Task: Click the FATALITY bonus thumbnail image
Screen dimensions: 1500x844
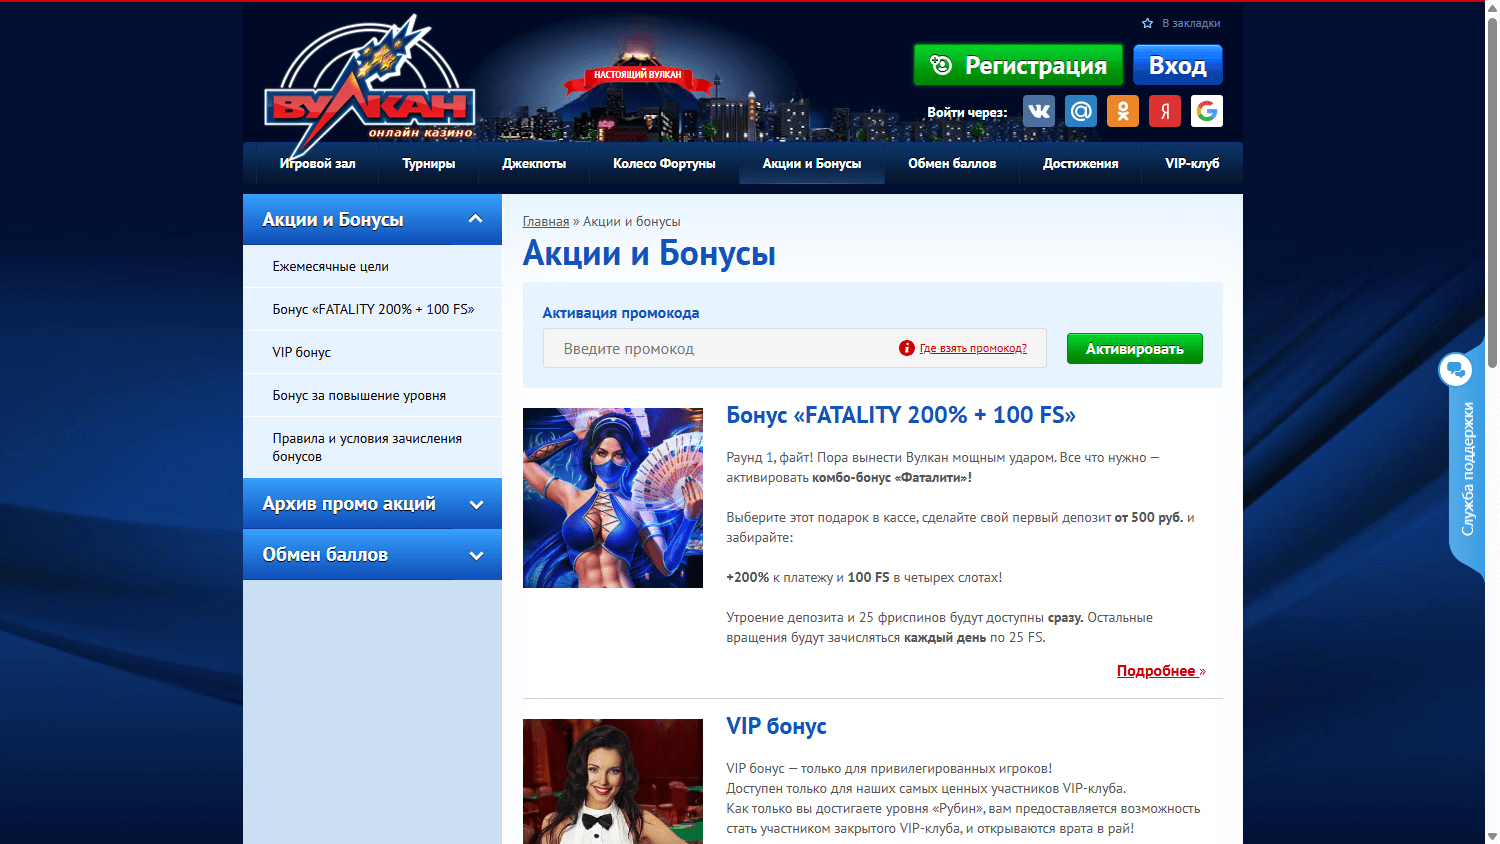Action: tap(612, 497)
